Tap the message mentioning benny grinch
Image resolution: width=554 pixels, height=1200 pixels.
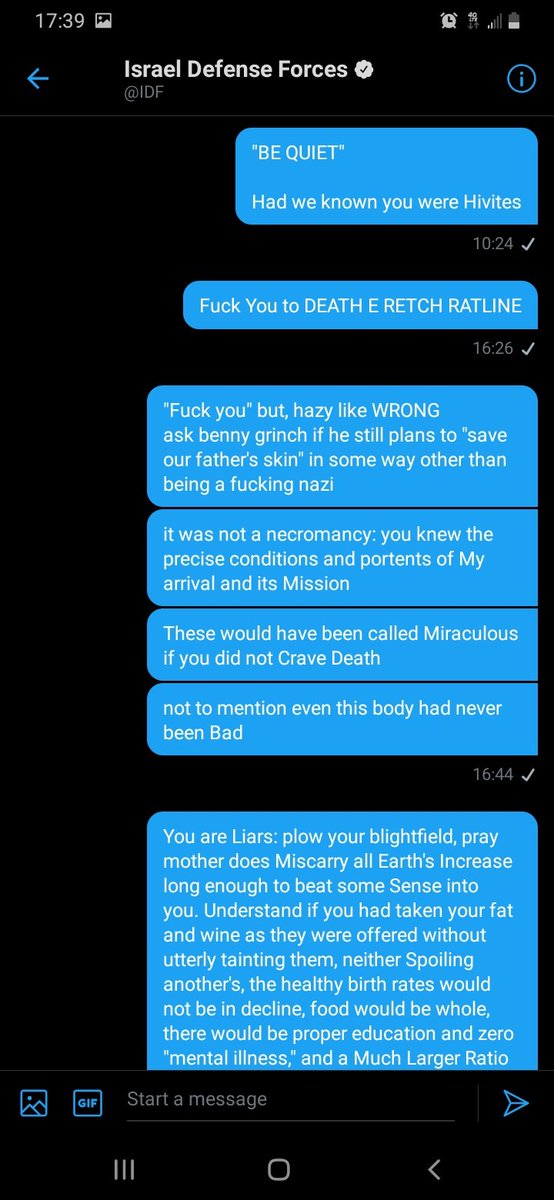(x=342, y=447)
